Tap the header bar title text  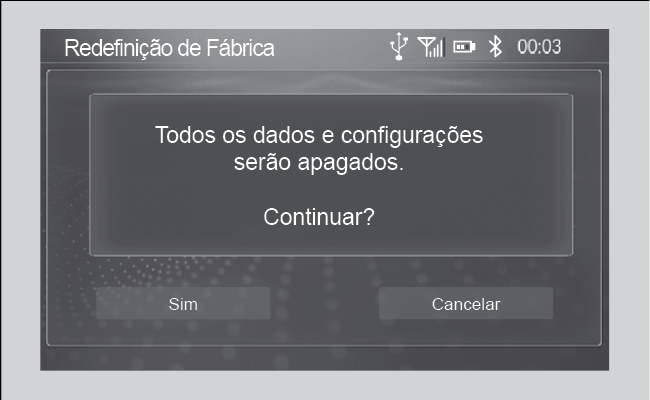click(170, 48)
